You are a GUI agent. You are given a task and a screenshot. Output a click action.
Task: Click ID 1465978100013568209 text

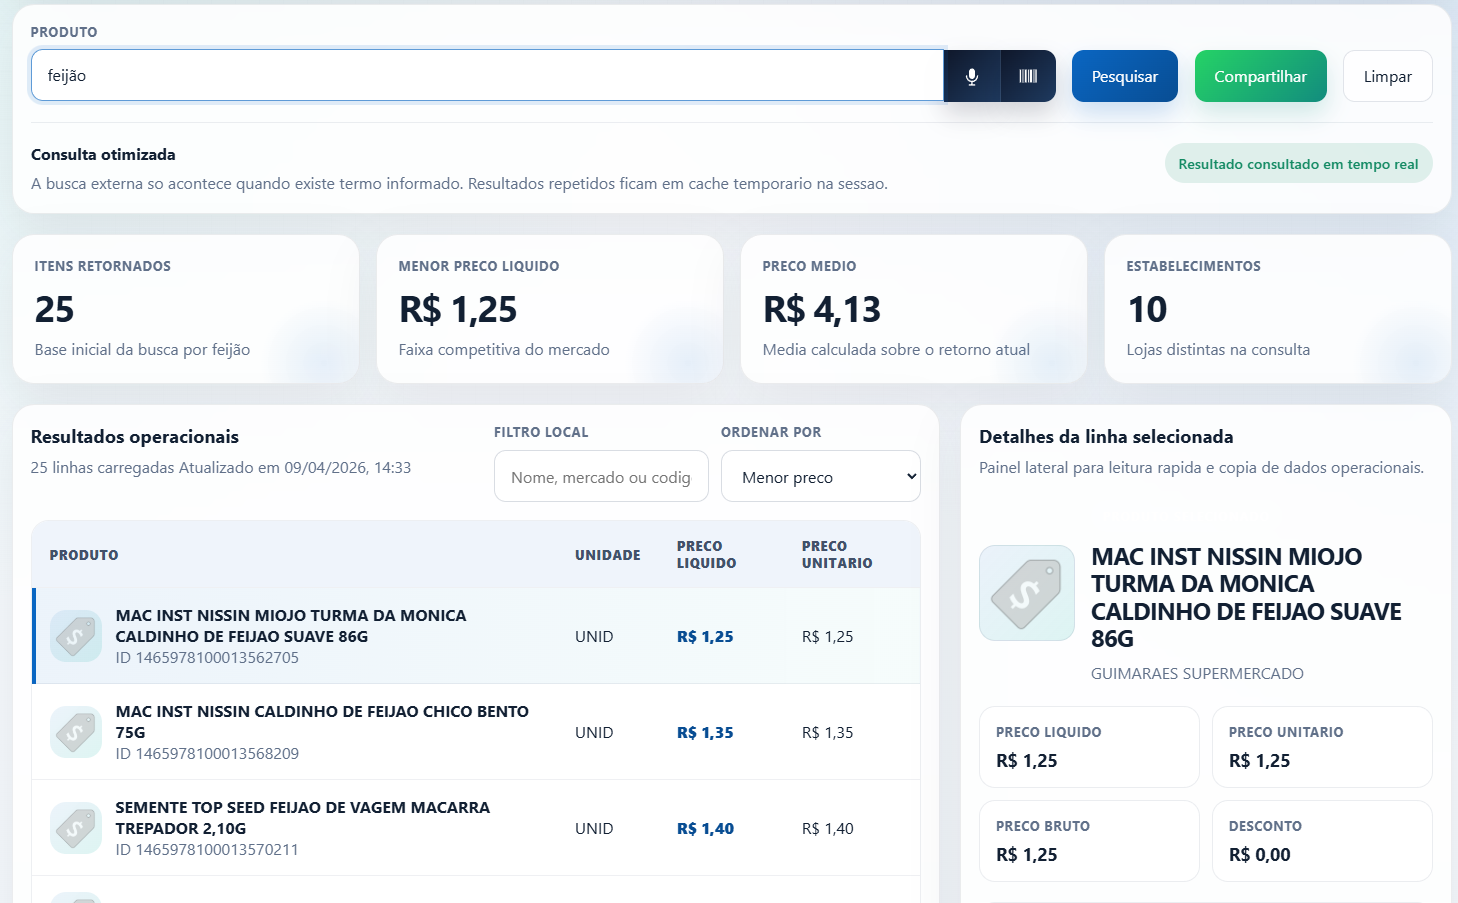[207, 754]
